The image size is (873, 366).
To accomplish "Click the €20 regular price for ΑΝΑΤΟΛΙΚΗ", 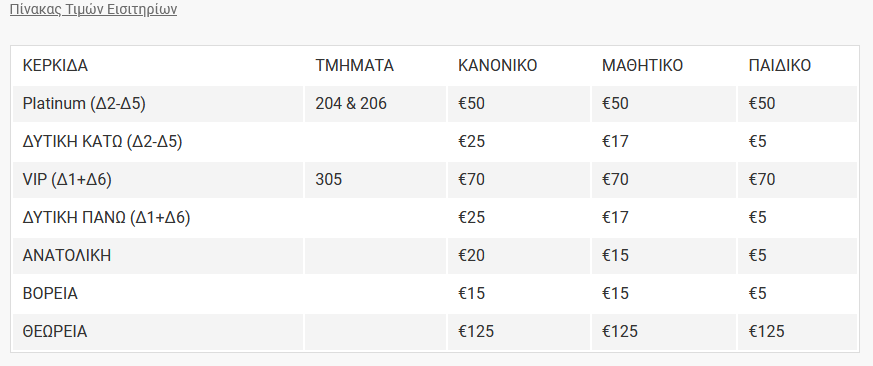I will point(471,255).
